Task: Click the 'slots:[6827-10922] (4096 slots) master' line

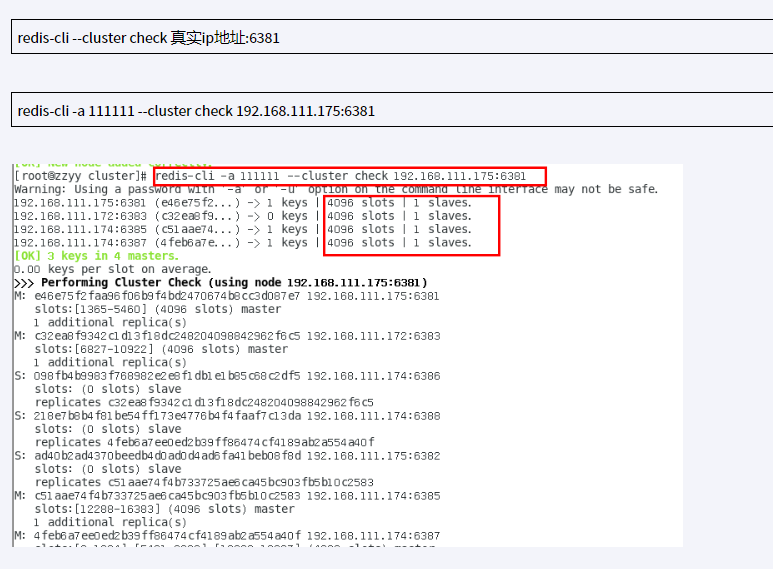Action: click(161, 349)
